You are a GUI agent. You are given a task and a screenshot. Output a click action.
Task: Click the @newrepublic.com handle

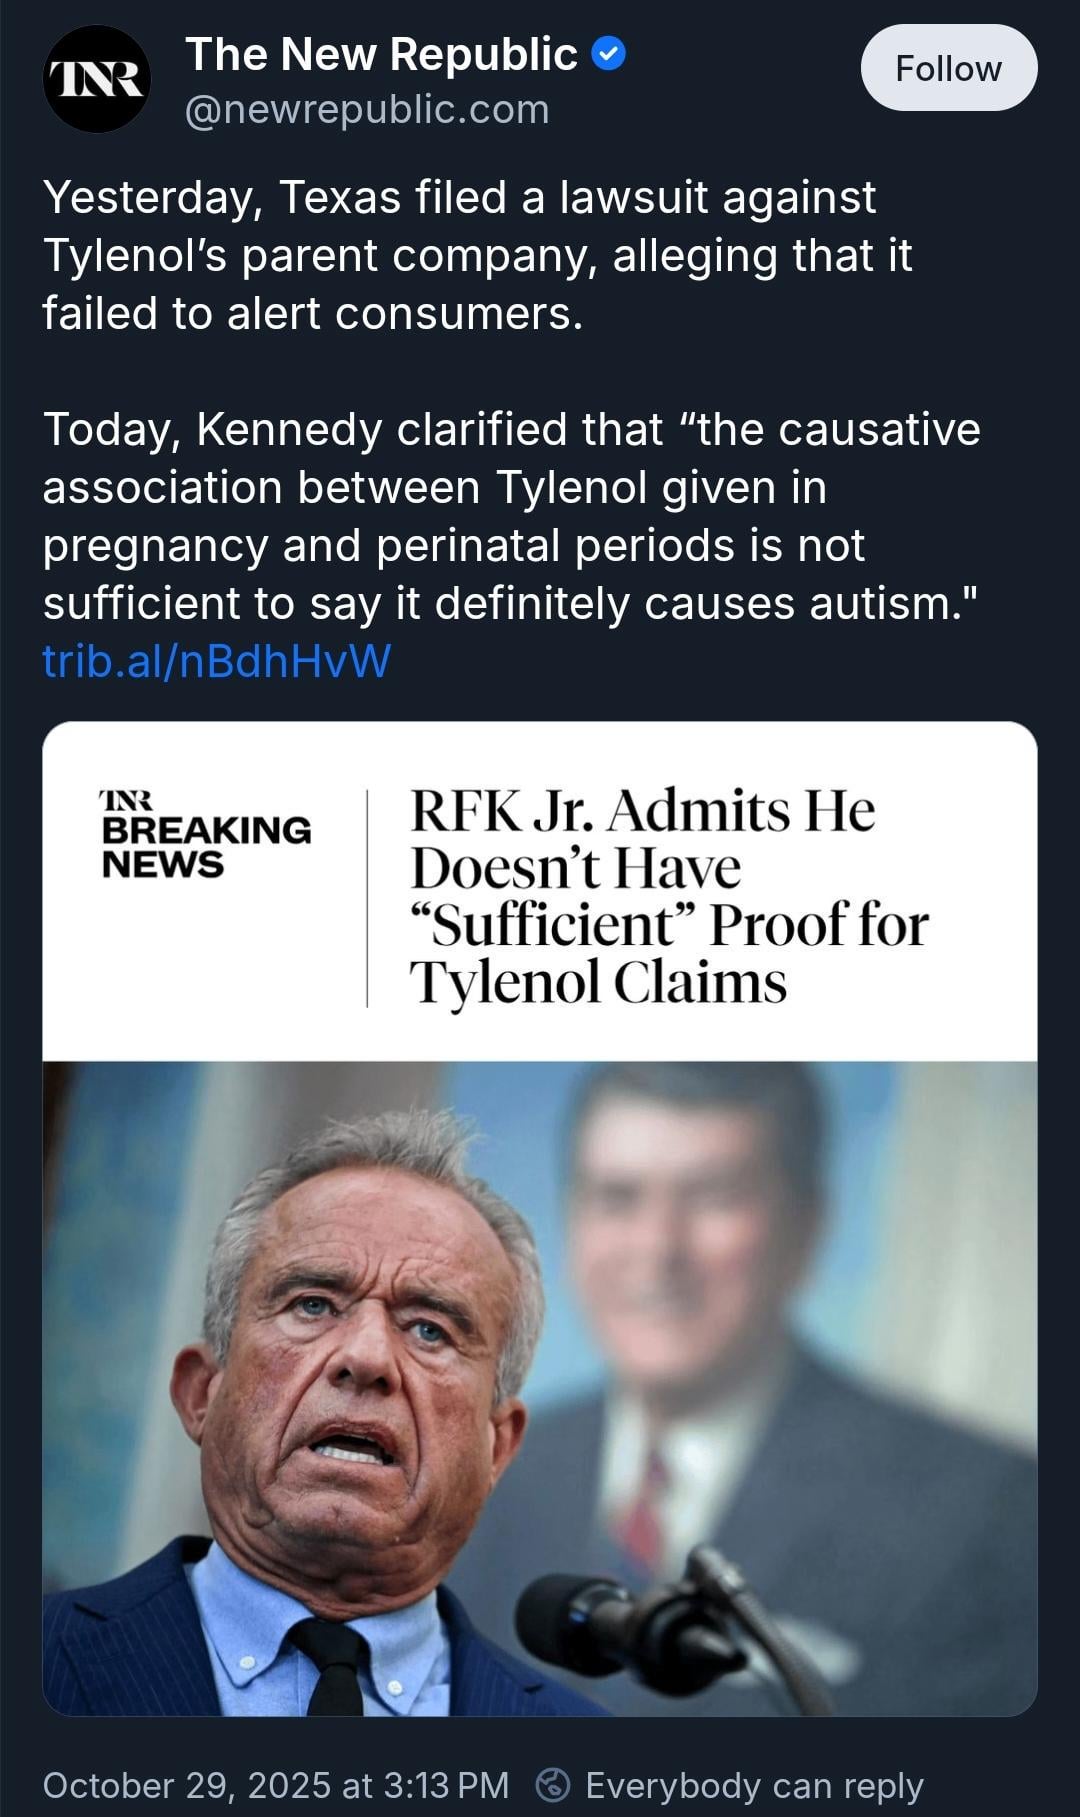click(x=367, y=109)
